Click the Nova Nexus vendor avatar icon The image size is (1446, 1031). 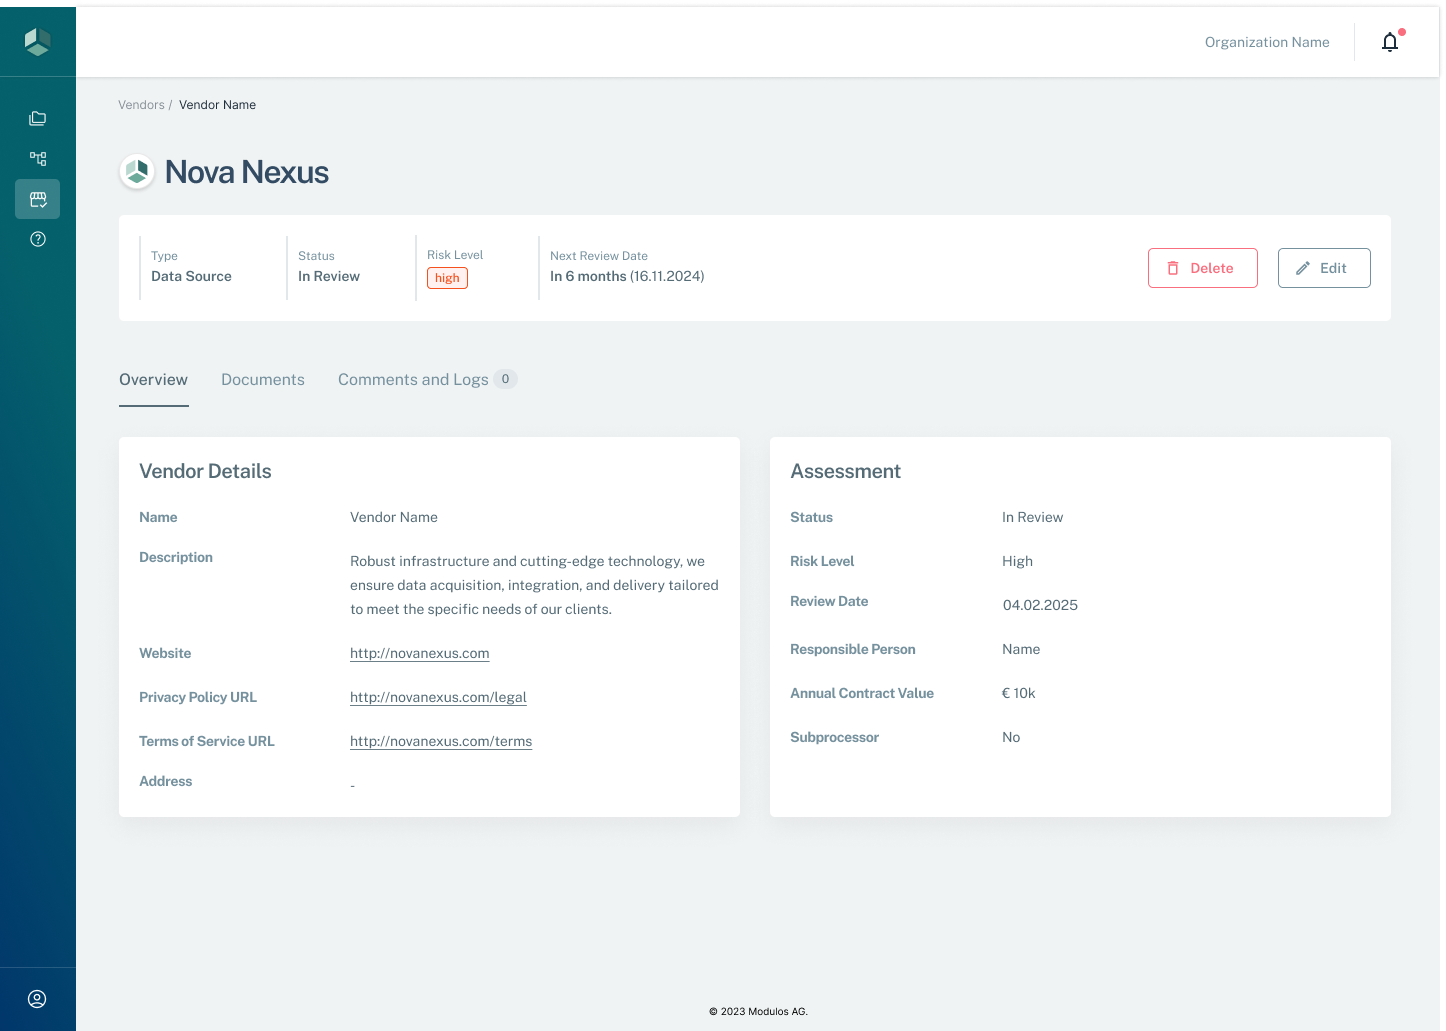[136, 171]
